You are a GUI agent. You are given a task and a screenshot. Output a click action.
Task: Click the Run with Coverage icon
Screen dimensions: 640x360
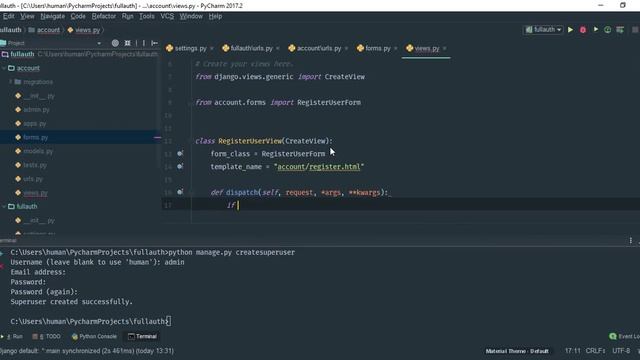point(596,30)
